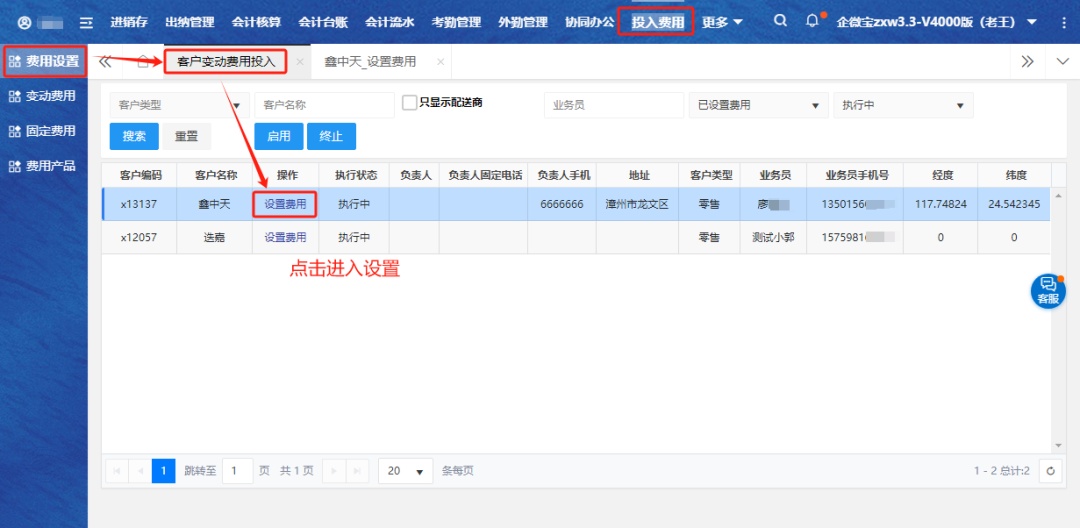Click the customer service 客服 chat icon
The image size is (1080, 528).
(1047, 291)
